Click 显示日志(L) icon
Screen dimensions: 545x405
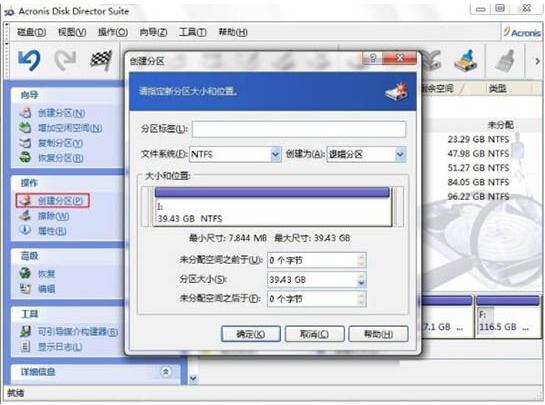[x=25, y=346]
